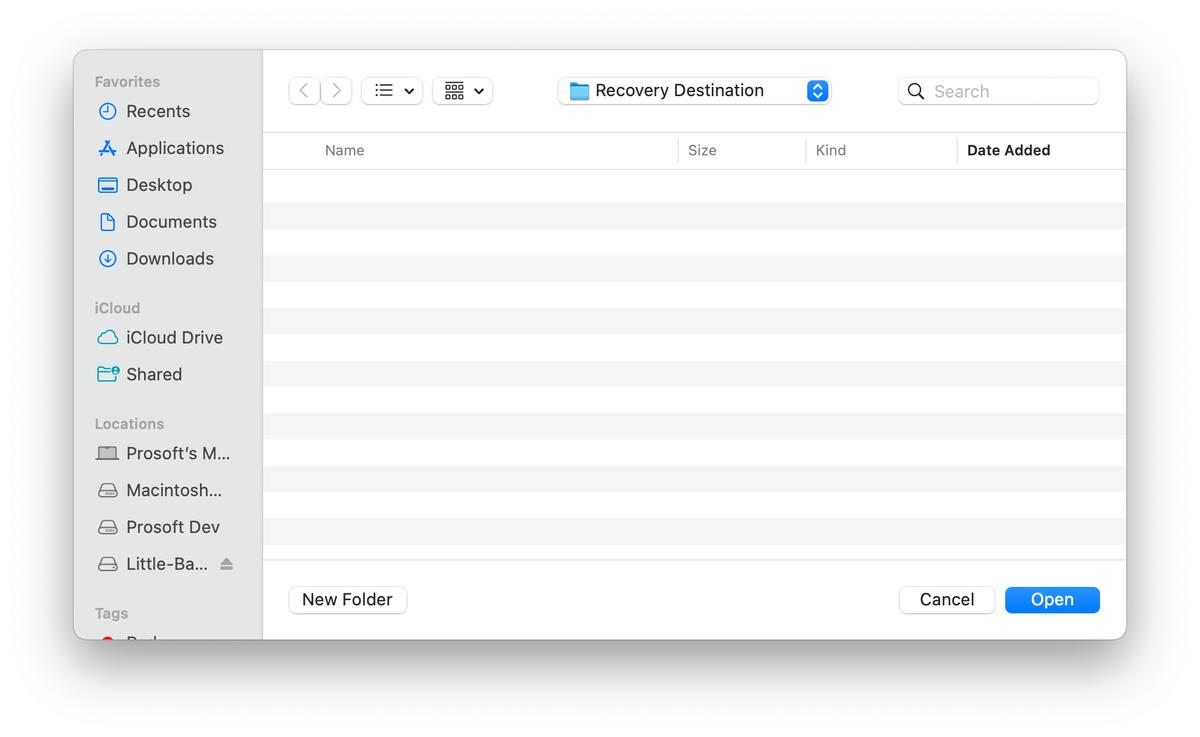Open the Prosoft Dev volume
The height and width of the screenshot is (737, 1200).
coord(173,527)
